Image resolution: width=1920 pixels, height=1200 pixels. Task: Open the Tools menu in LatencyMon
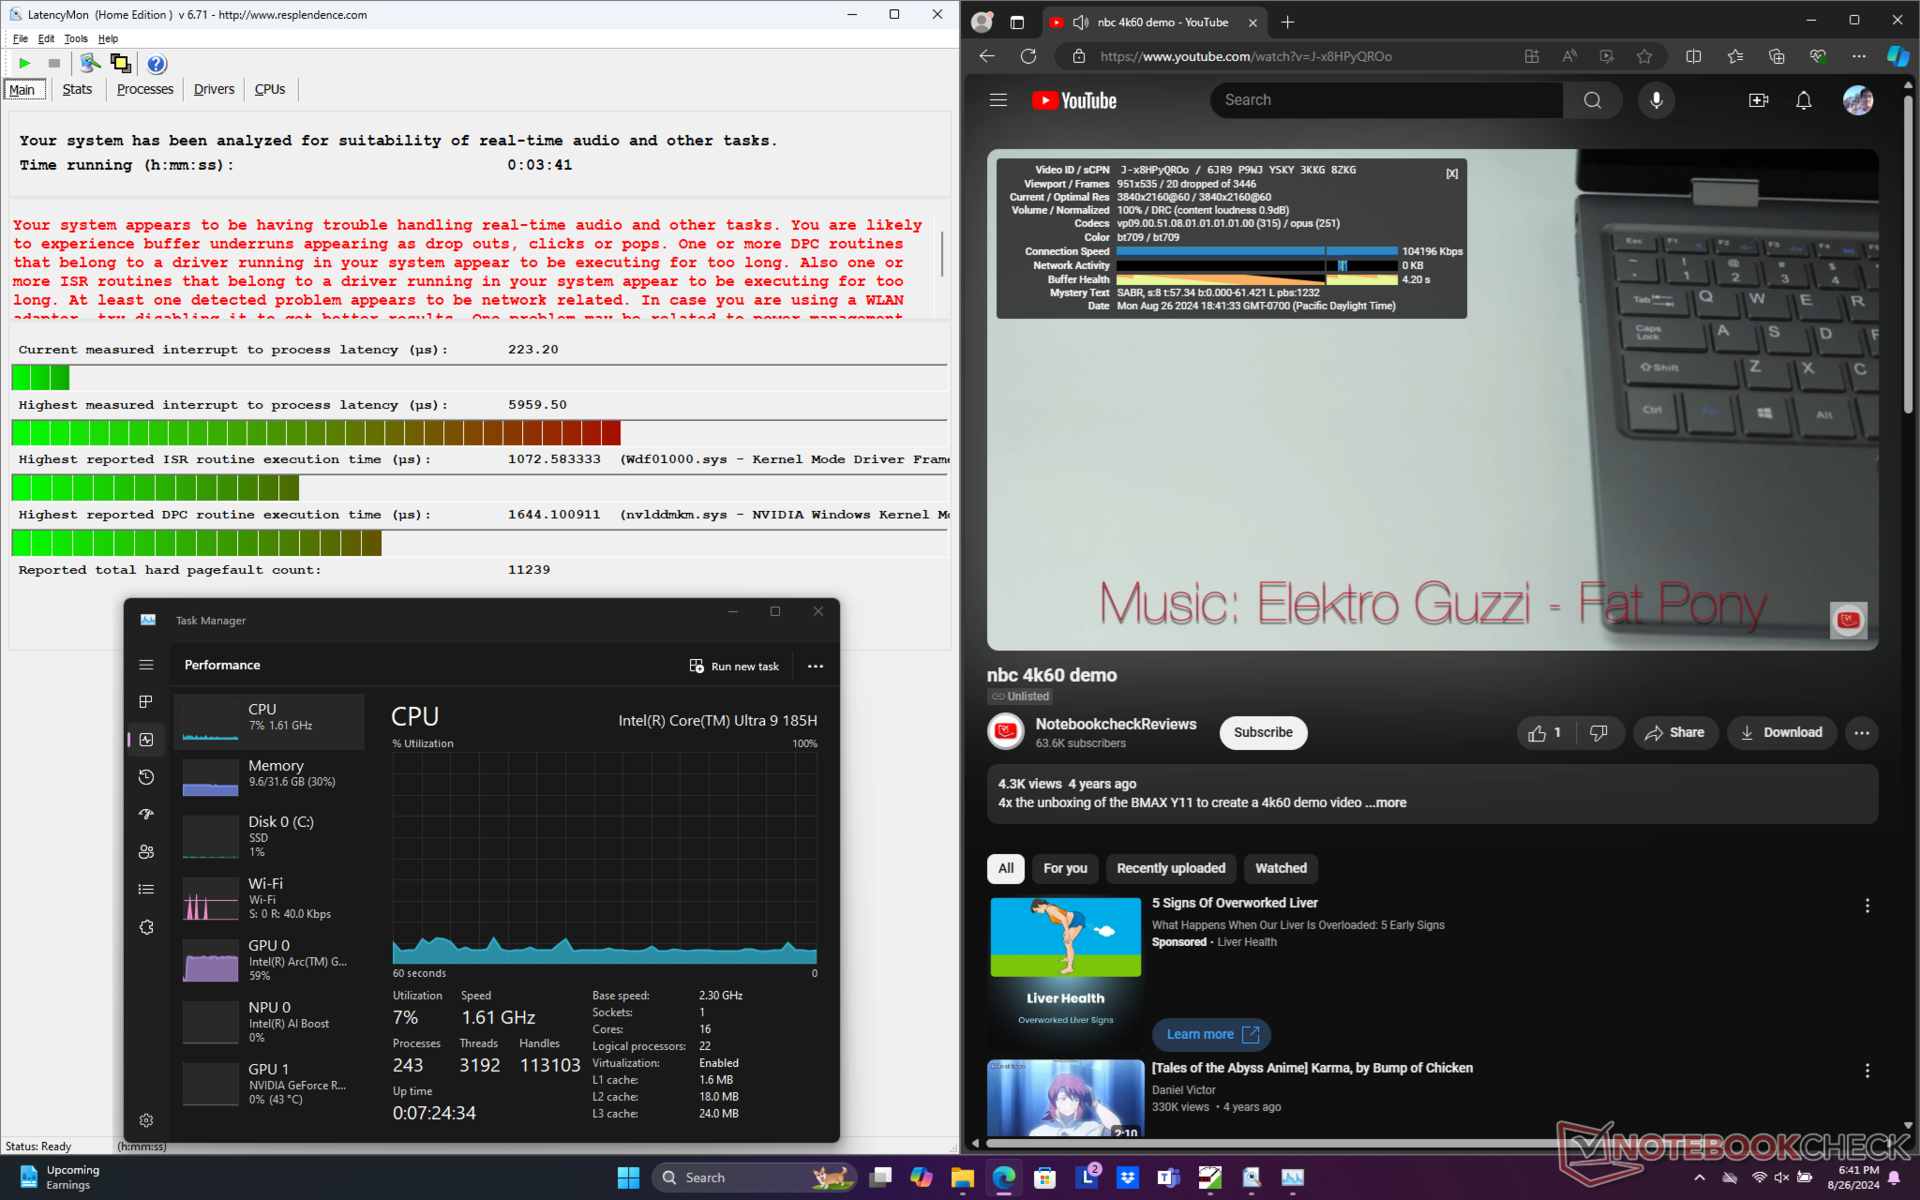click(x=75, y=39)
